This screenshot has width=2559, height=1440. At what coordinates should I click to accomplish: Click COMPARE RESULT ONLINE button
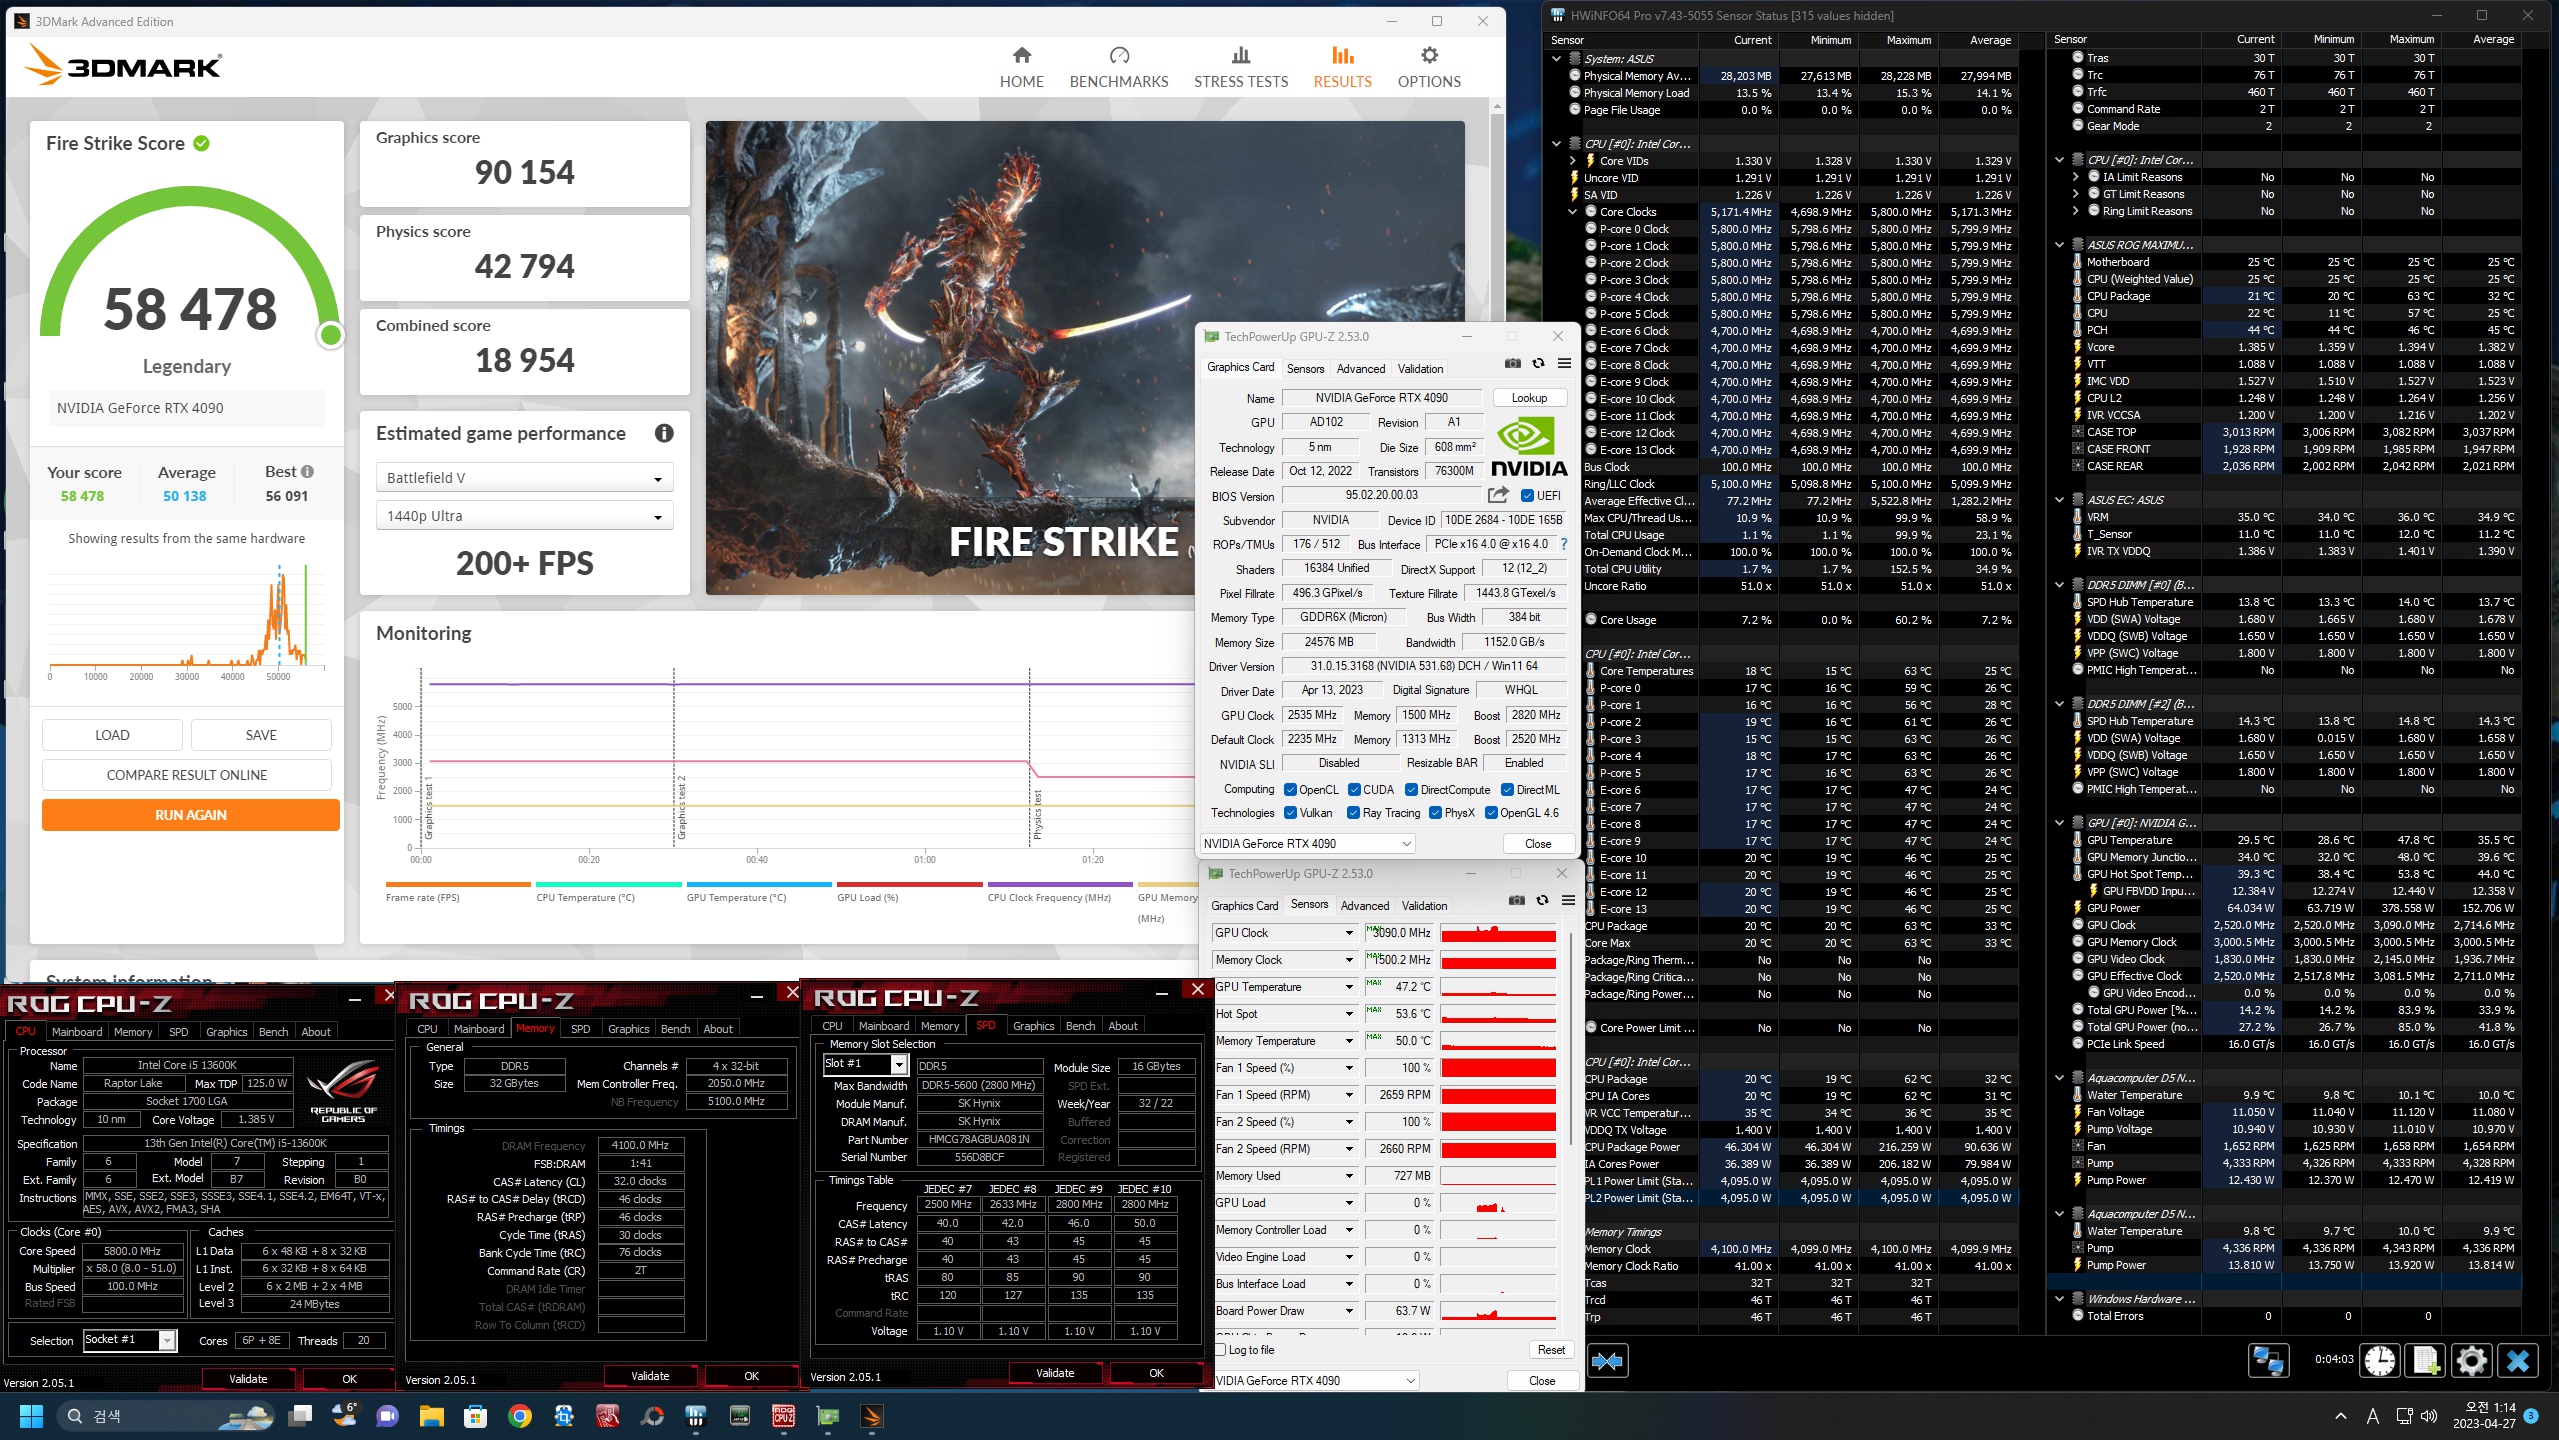point(187,775)
